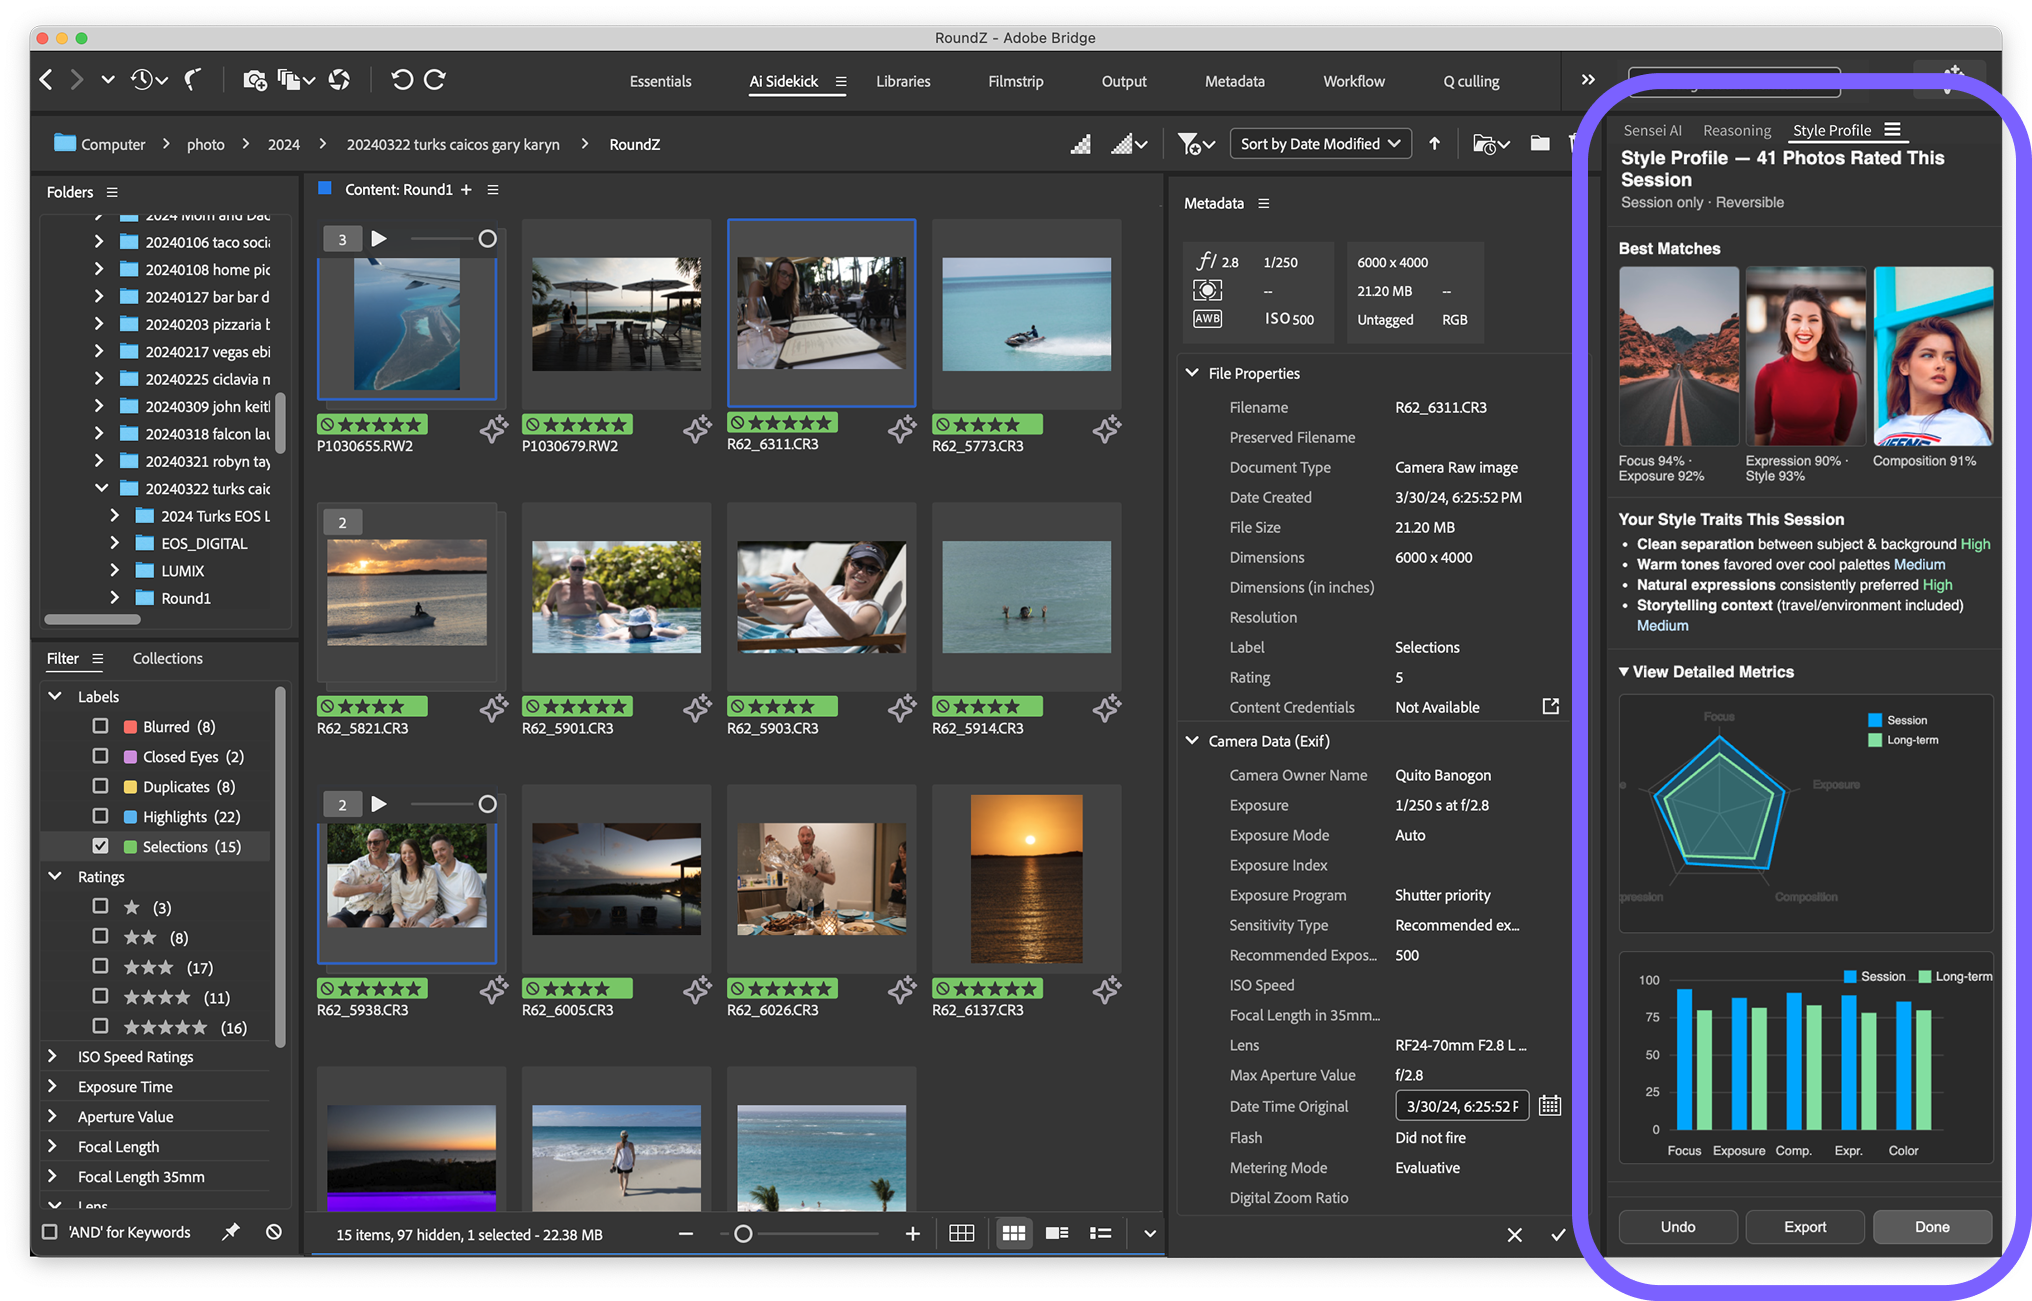
Task: Open Content Credentials external link icon
Action: coord(1550,707)
